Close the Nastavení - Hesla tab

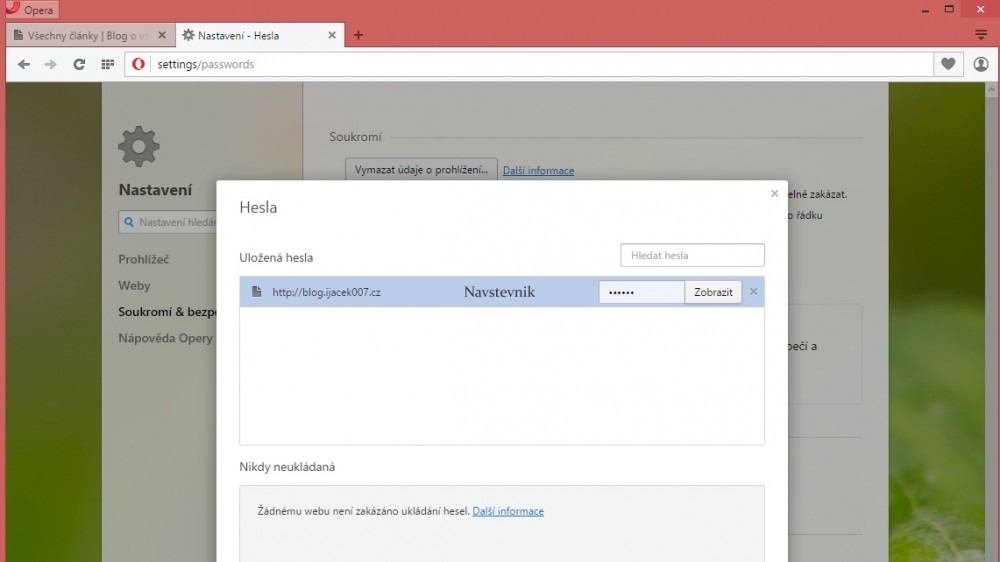(332, 35)
